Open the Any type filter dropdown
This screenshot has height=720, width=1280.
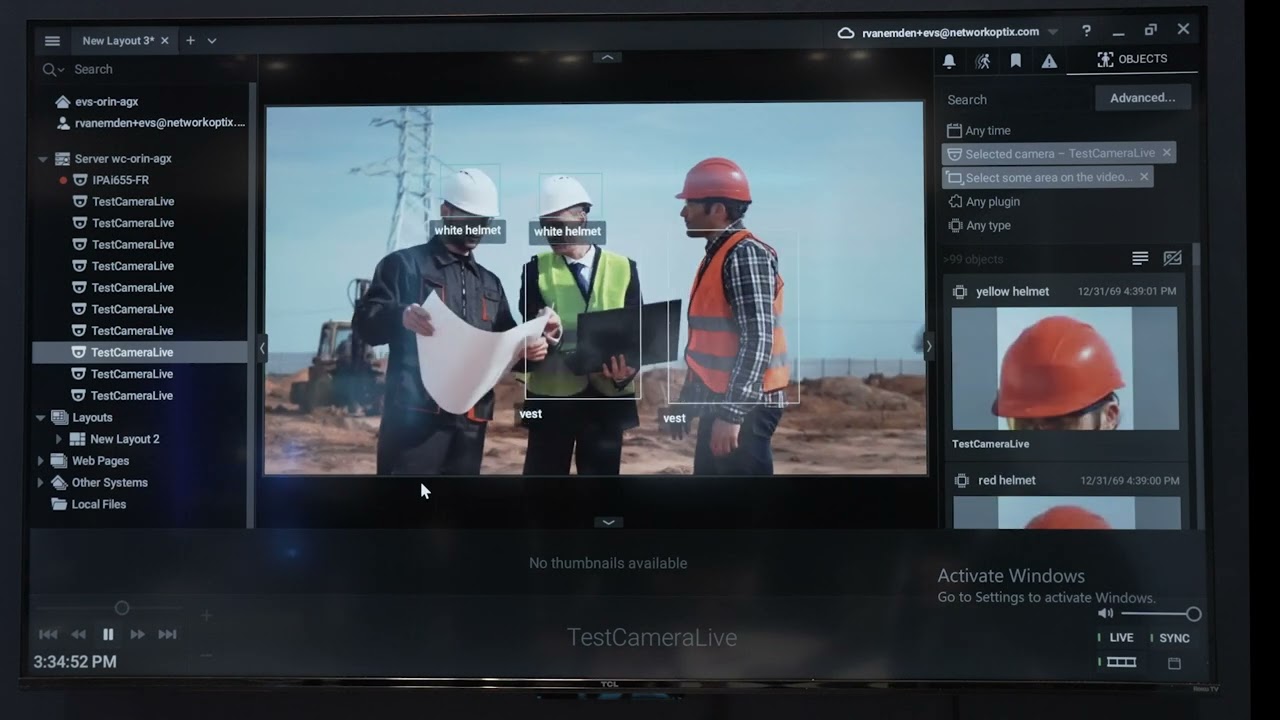pos(987,226)
